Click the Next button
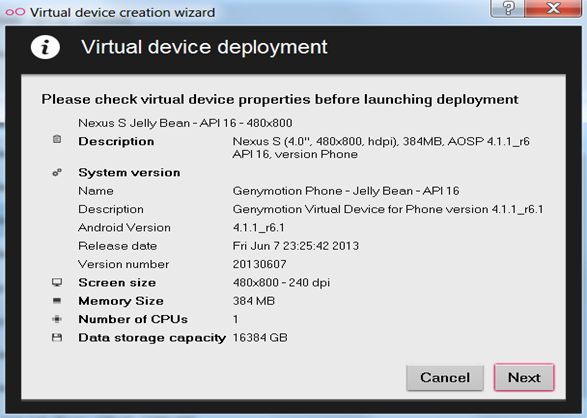Screen dimensions: 587x418 pyautogui.click(x=524, y=377)
